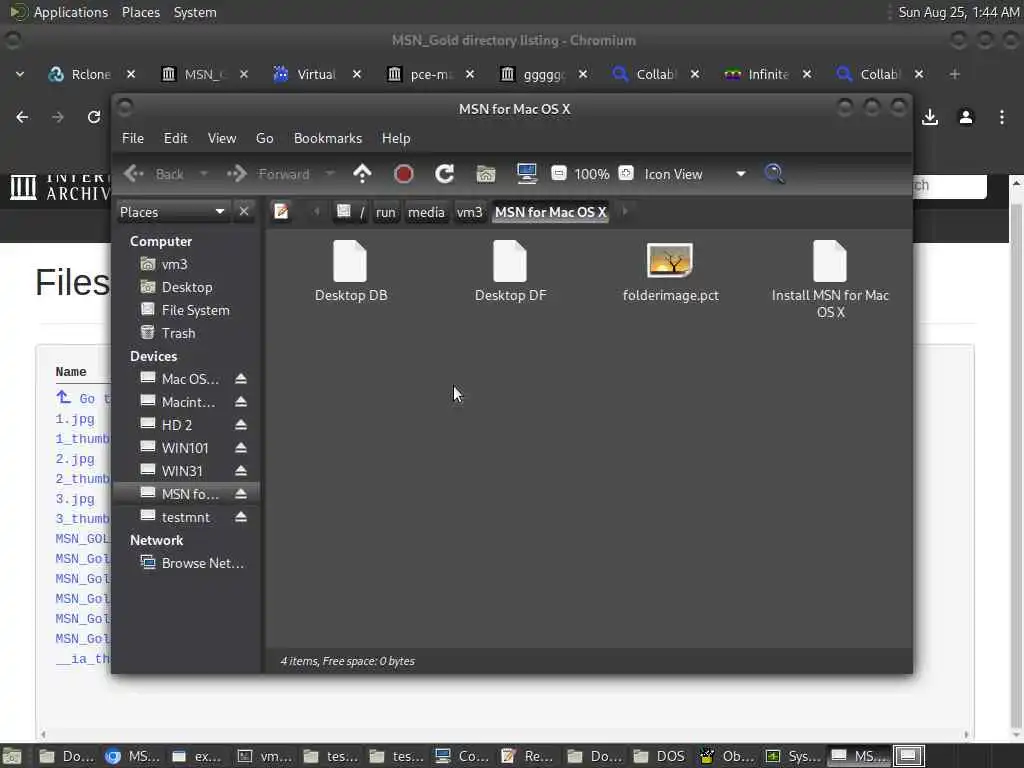The height and width of the screenshot is (768, 1024).
Task: Open Edit menu in file manager
Action: [175, 138]
